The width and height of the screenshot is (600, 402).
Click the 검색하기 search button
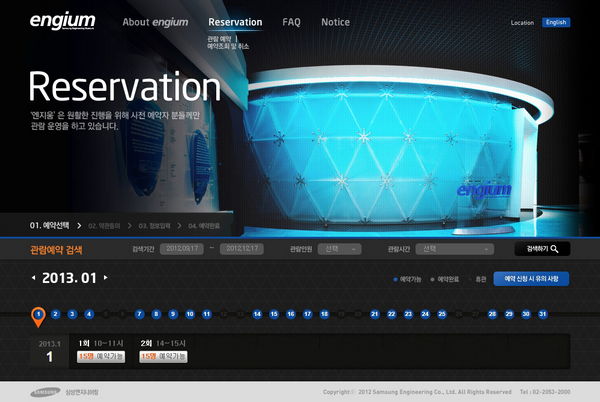(x=542, y=249)
